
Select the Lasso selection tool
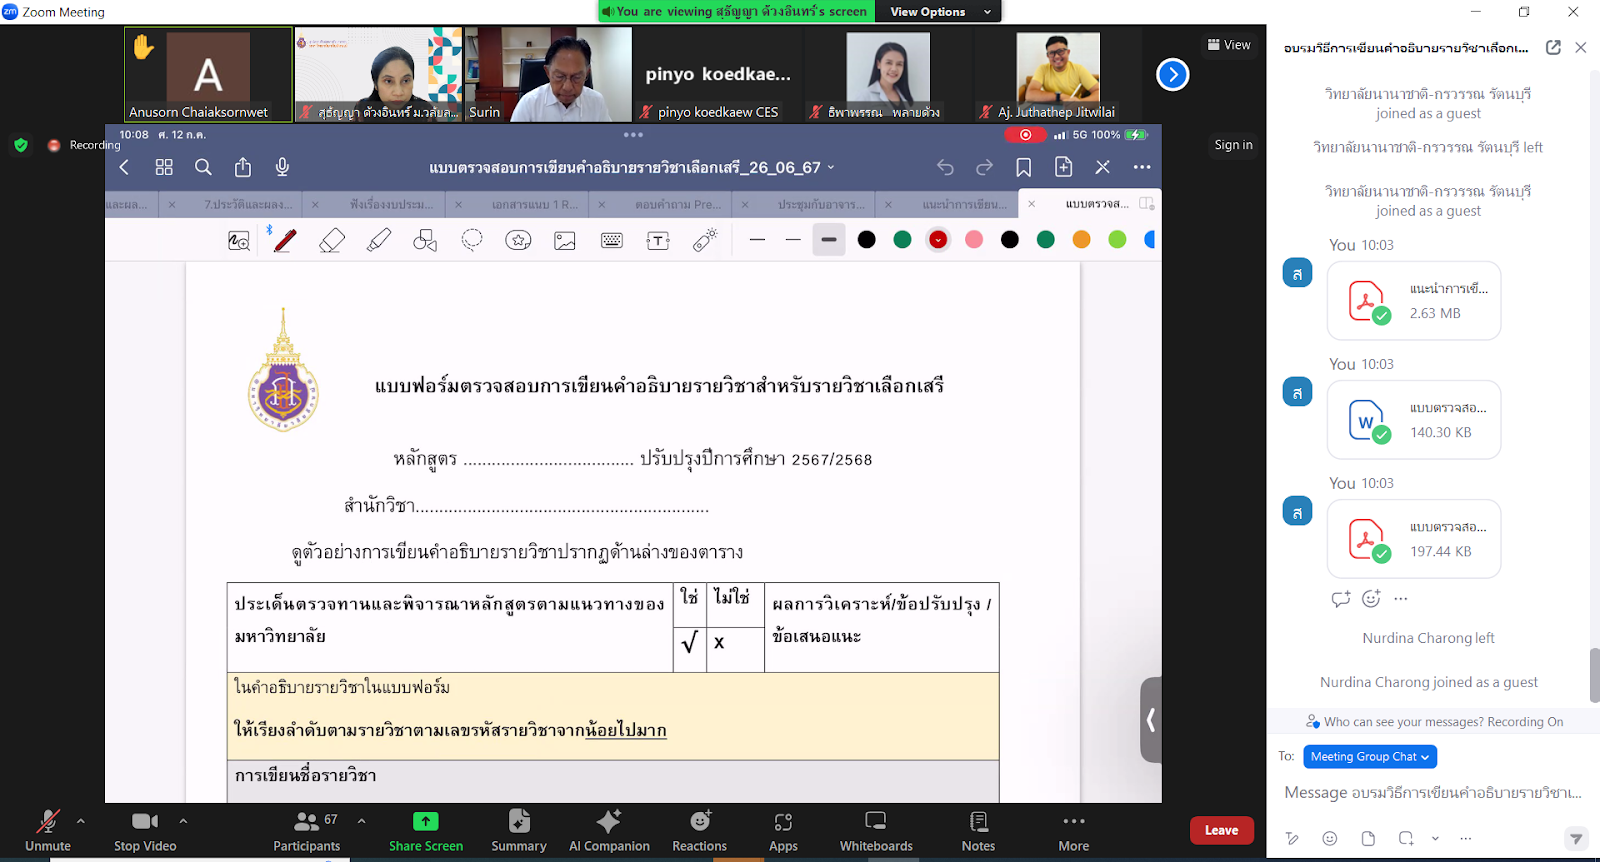[x=472, y=240]
